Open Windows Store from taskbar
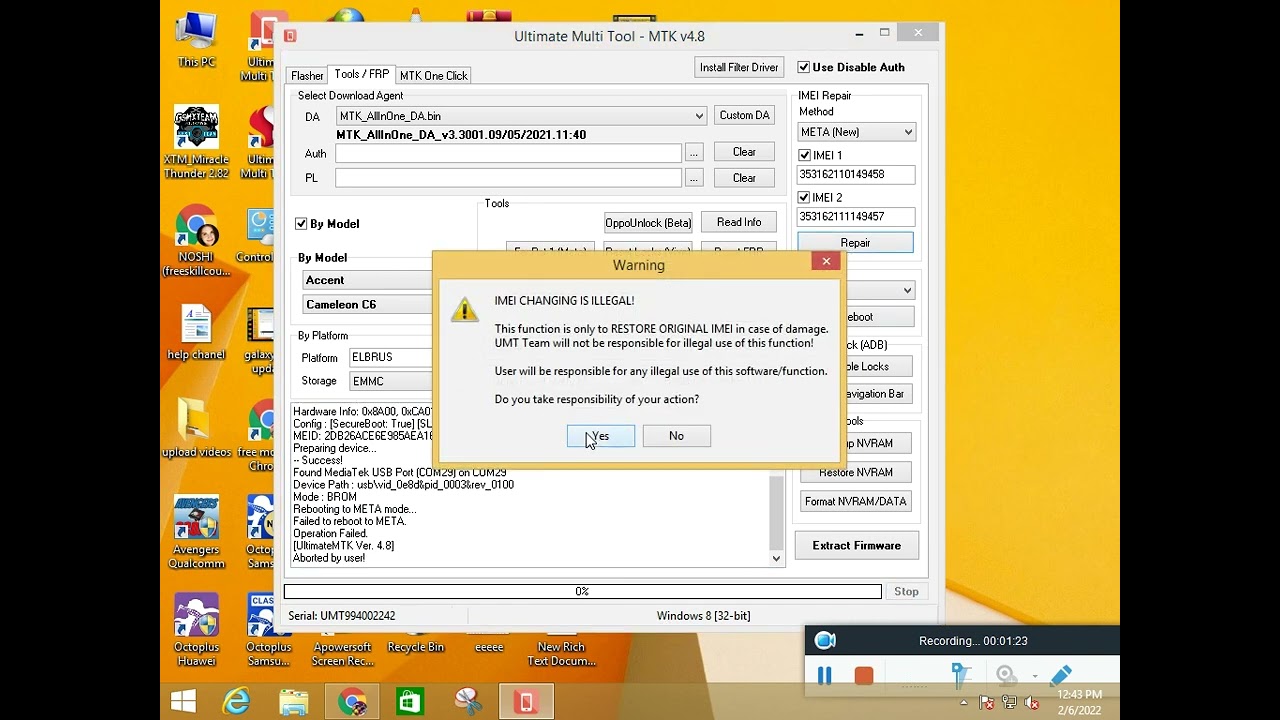The image size is (1280, 720). [410, 701]
